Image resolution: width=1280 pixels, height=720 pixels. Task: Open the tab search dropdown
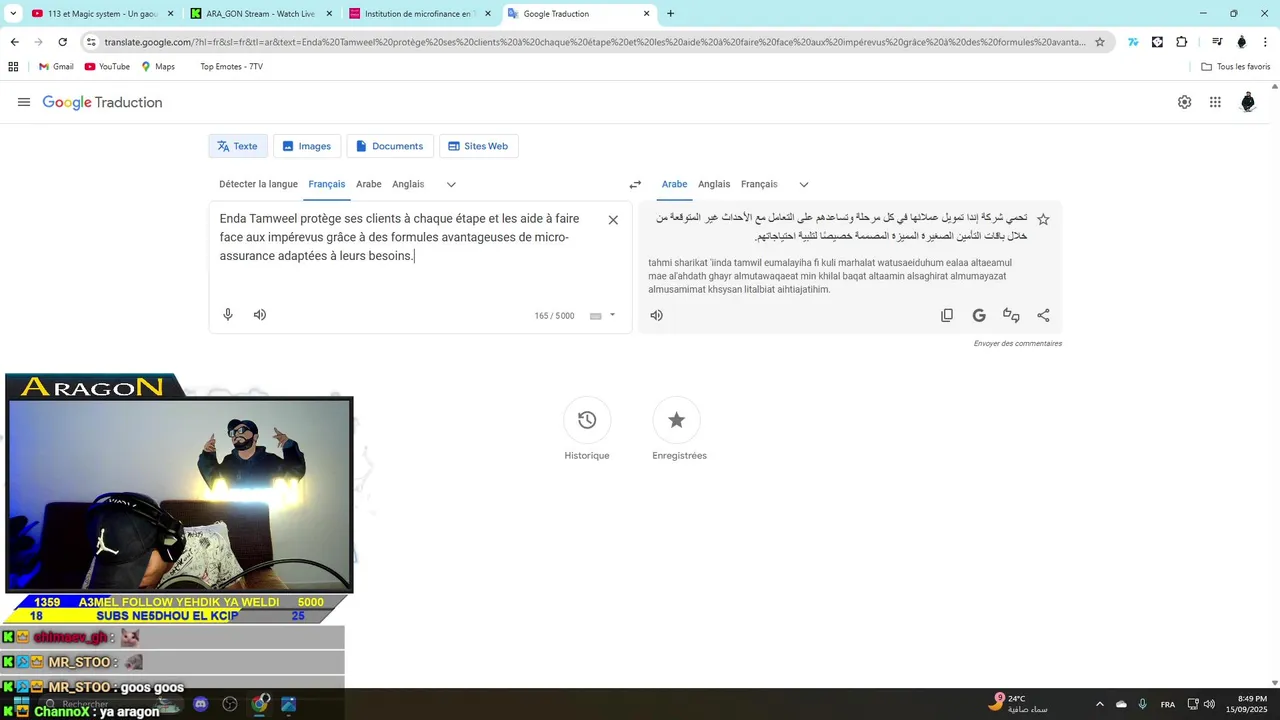click(x=13, y=14)
